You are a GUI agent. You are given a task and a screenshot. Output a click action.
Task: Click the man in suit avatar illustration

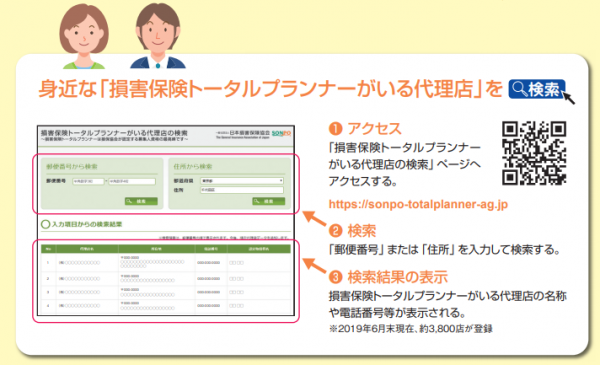click(158, 36)
